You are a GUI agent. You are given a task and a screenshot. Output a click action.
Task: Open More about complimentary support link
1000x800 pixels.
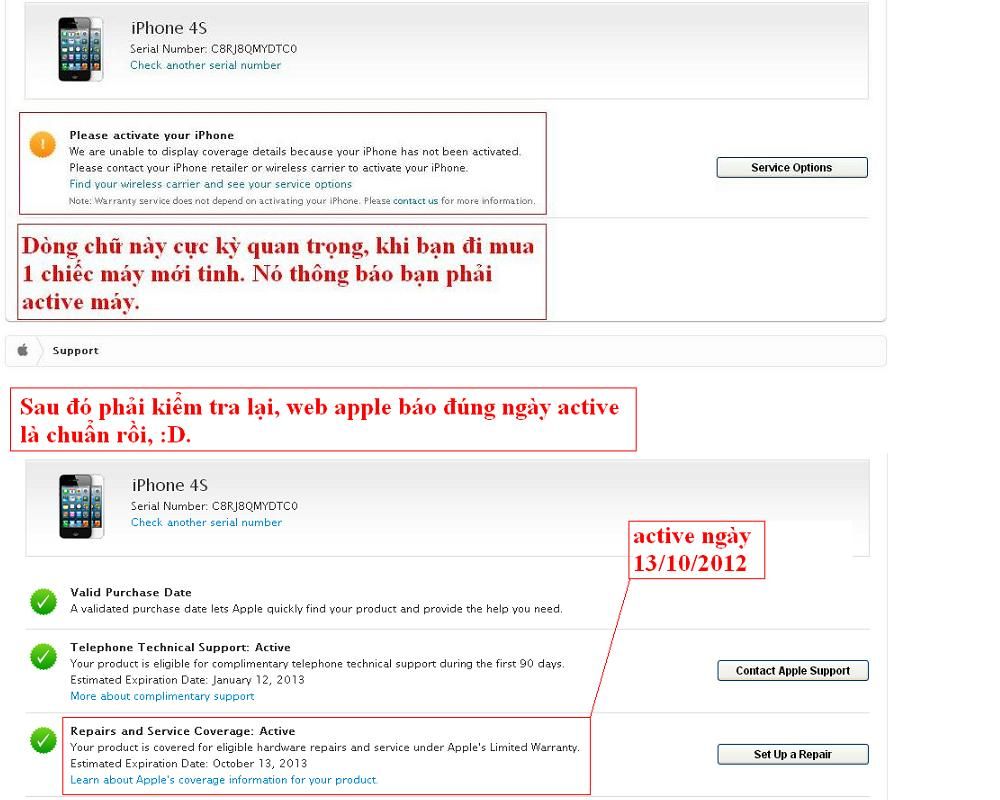click(162, 696)
